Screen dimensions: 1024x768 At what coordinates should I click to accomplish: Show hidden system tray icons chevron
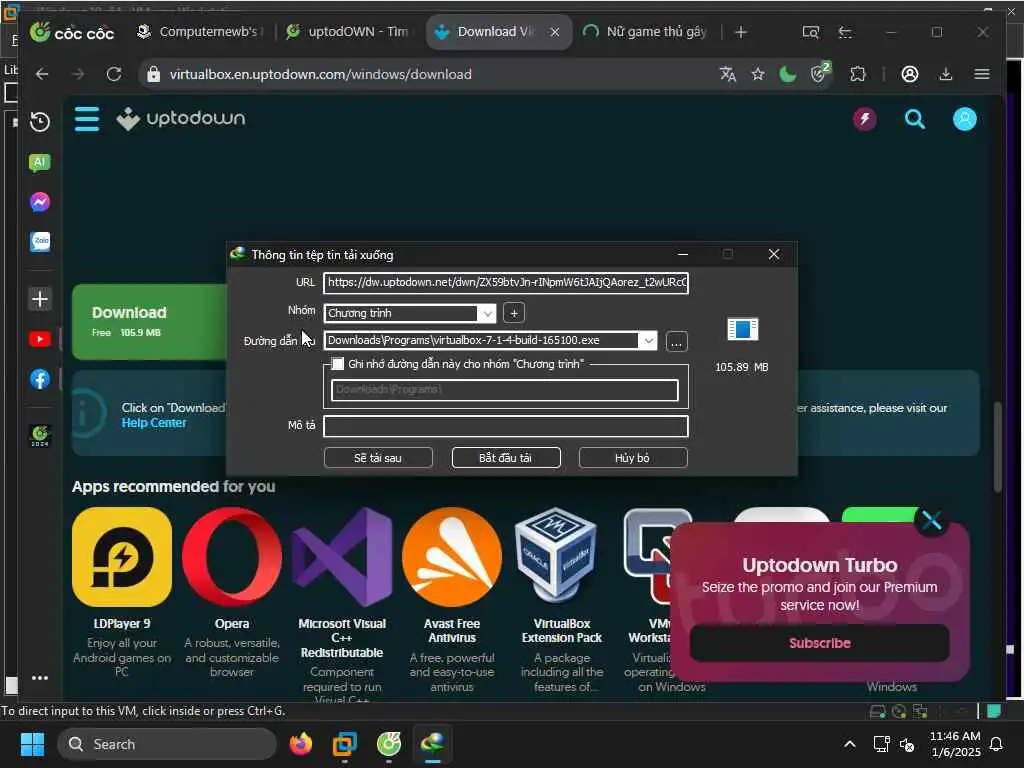click(x=850, y=744)
